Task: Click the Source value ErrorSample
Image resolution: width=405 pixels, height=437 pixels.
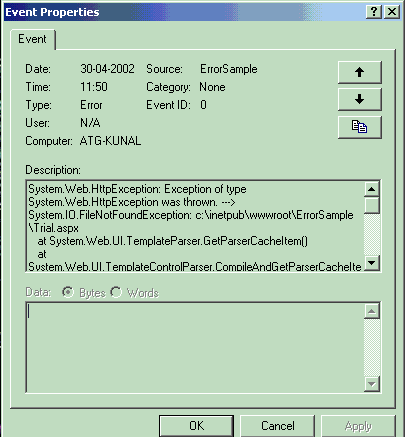Action: tap(229, 69)
